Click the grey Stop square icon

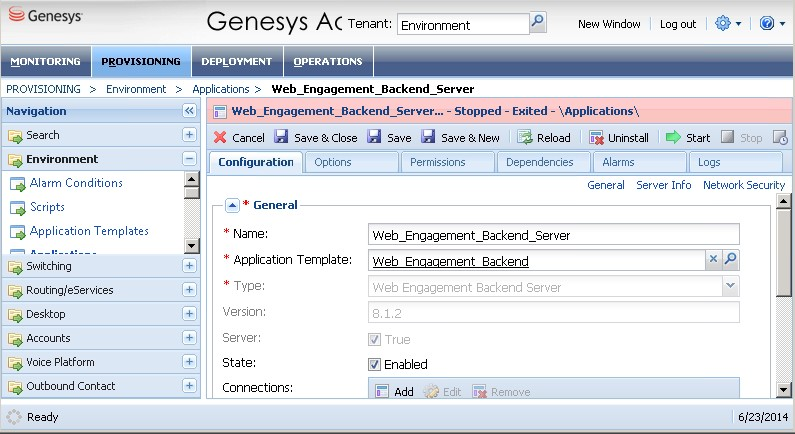coord(728,137)
